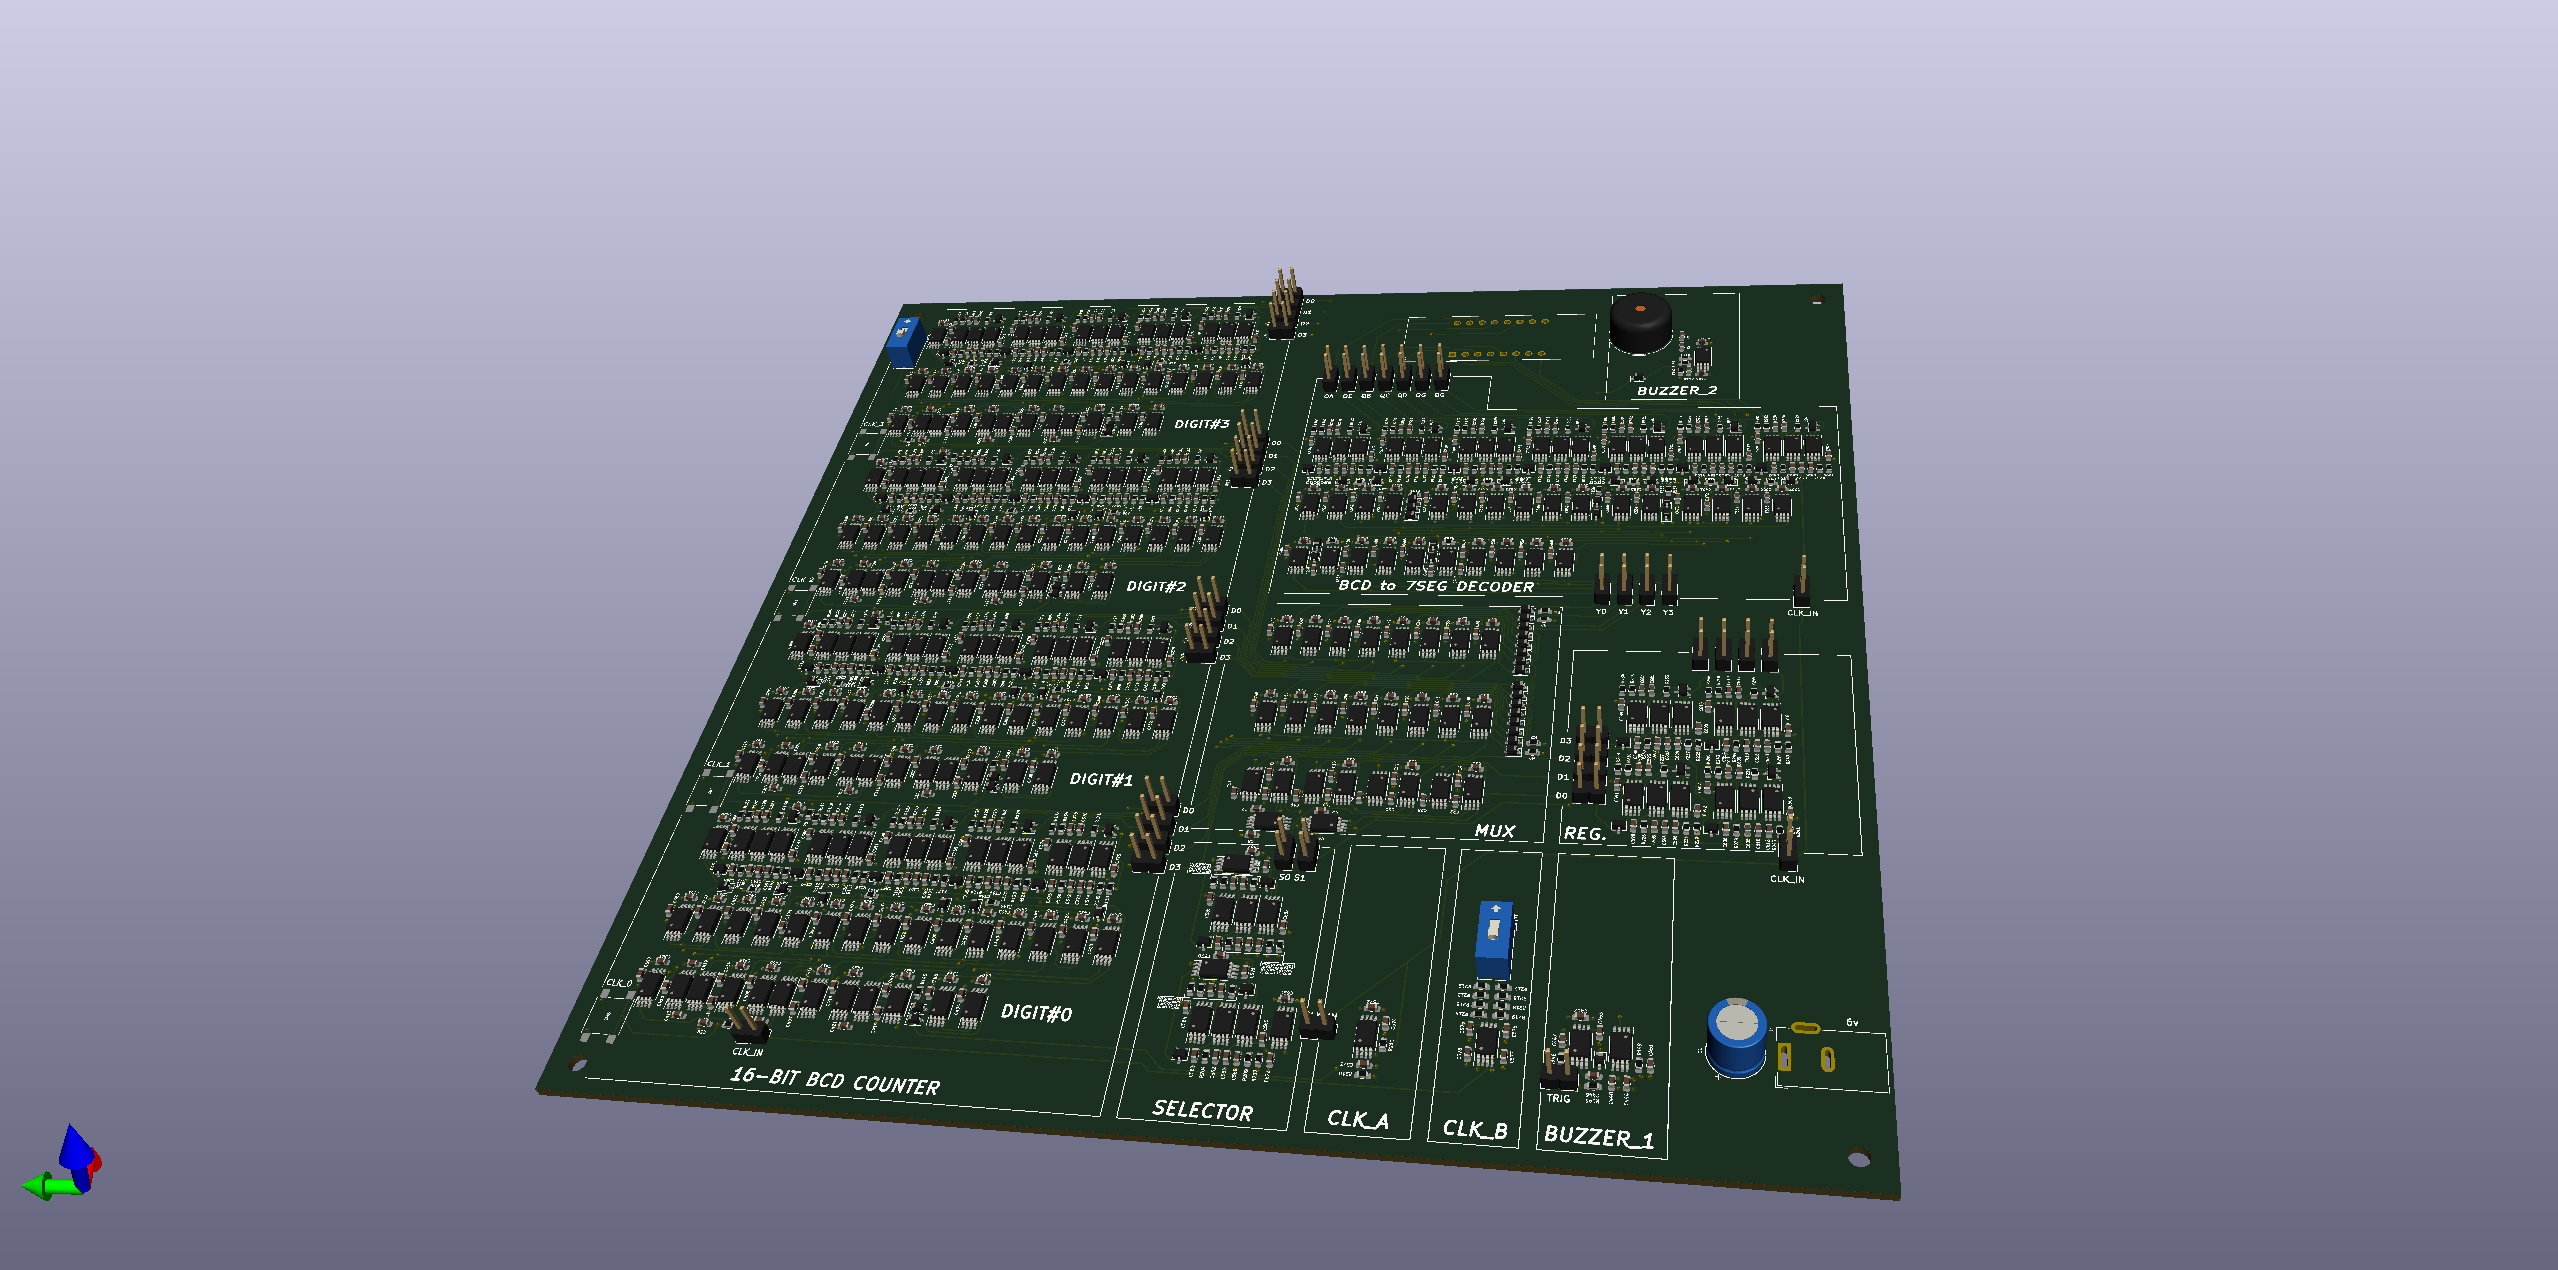Click the 'BCD to 7SEG DECODER' label
The image size is (2558, 1270).
point(1436,586)
